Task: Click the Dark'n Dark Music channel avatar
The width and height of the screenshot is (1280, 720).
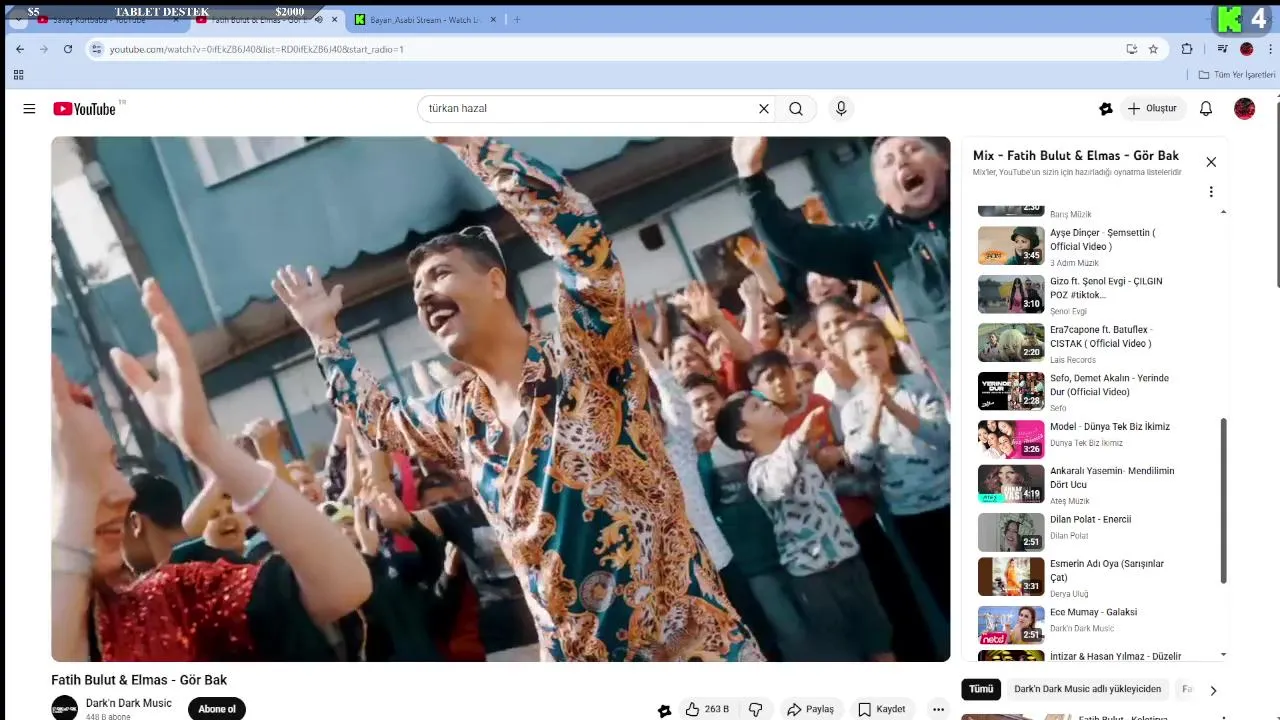Action: point(65,708)
